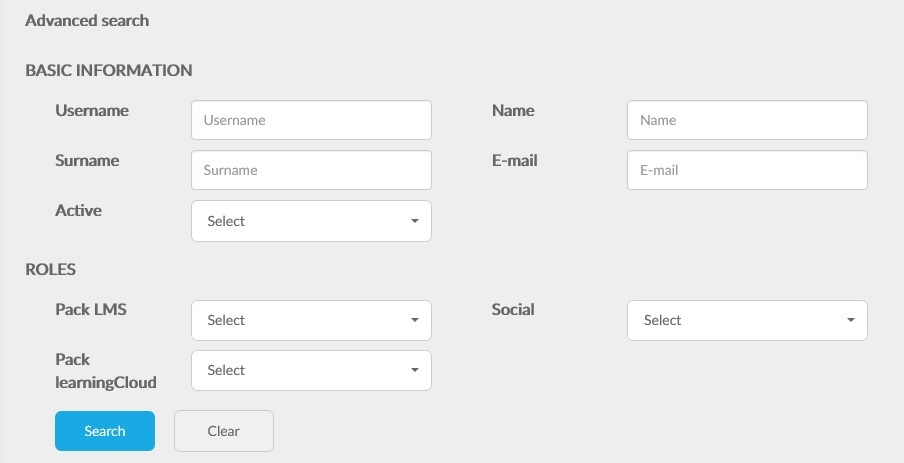This screenshot has width=904, height=463.
Task: Click the Social label text
Action: tap(513, 310)
